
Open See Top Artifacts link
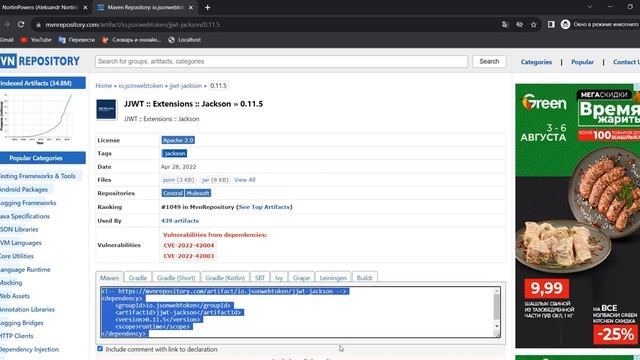coord(264,207)
